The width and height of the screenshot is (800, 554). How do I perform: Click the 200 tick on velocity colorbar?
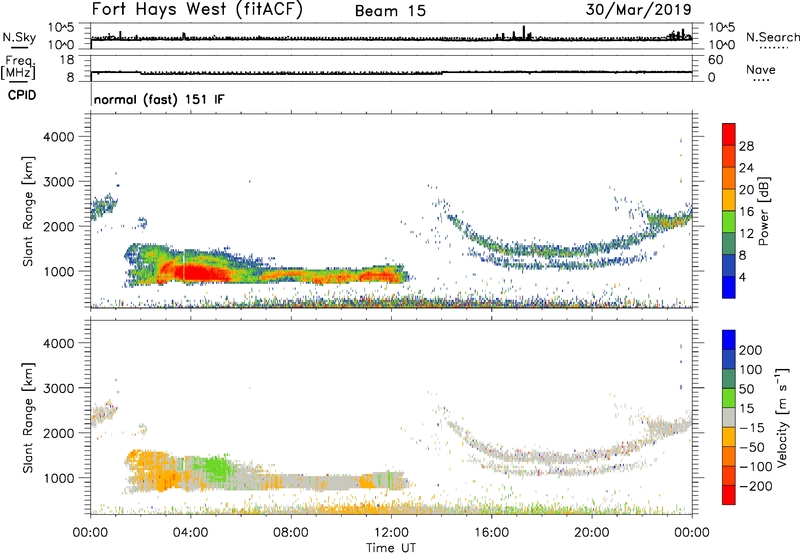(x=751, y=350)
